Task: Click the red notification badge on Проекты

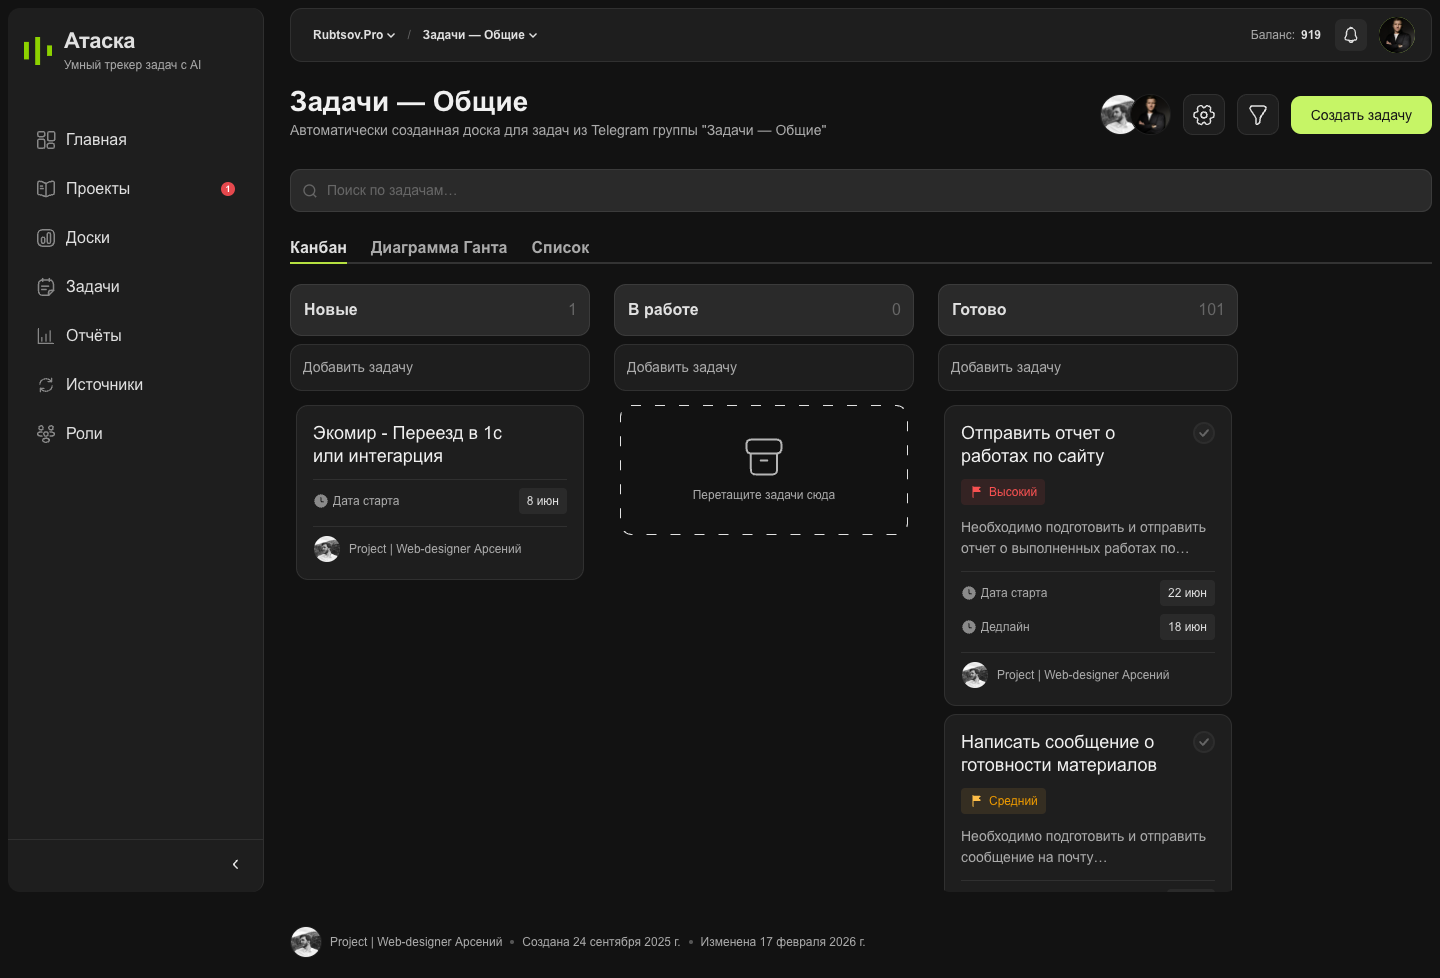Action: [x=228, y=189]
